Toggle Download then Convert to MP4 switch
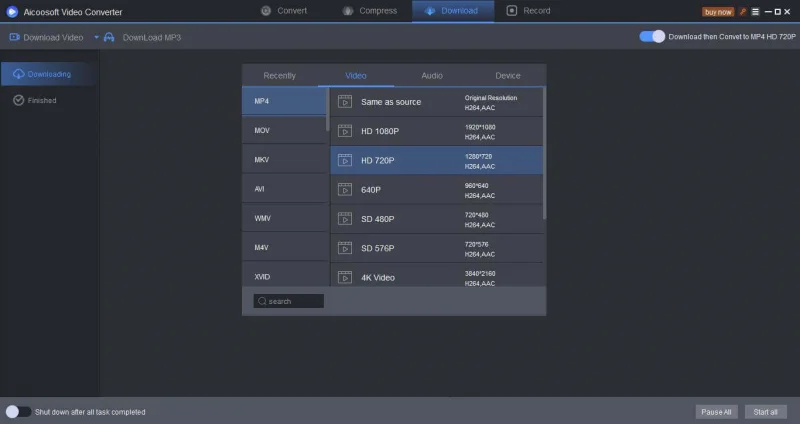Screen dimensions: 800x424 (x=652, y=37)
